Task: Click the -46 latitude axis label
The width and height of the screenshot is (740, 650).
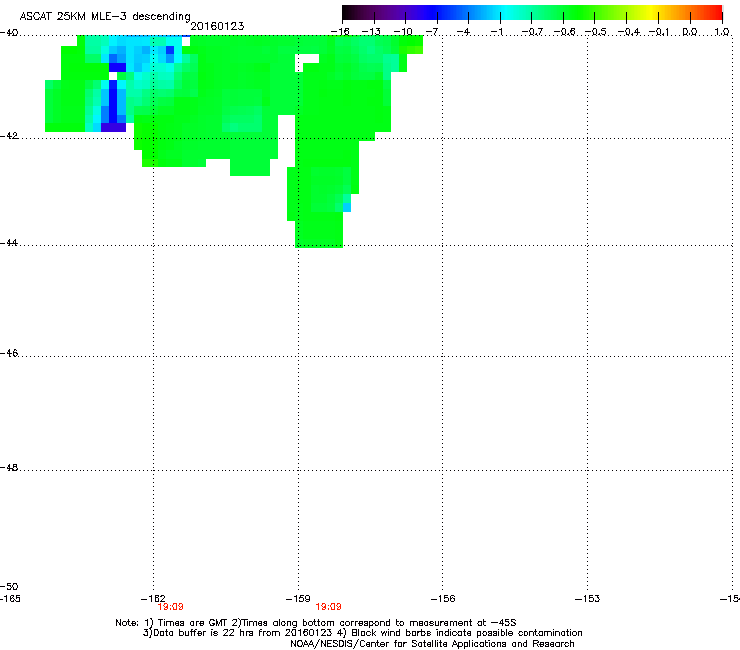Action: 9,353
